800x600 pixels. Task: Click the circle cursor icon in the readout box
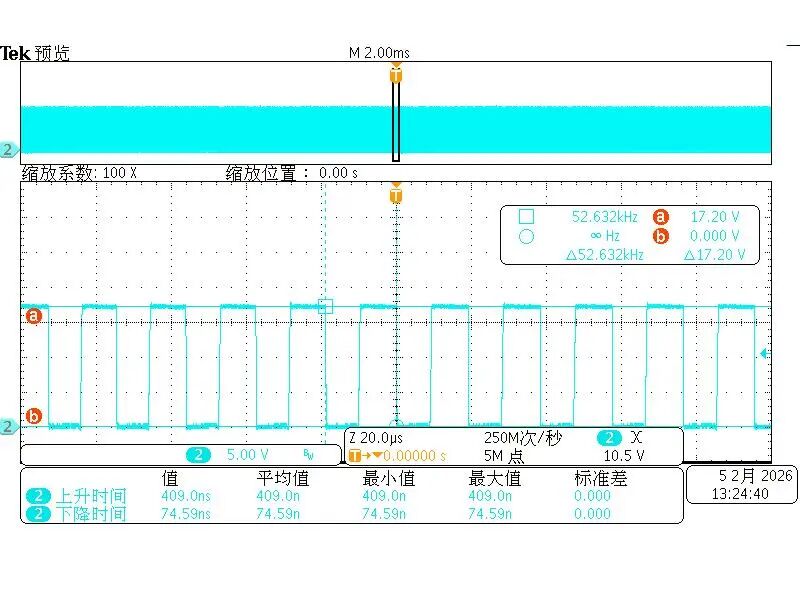click(527, 236)
